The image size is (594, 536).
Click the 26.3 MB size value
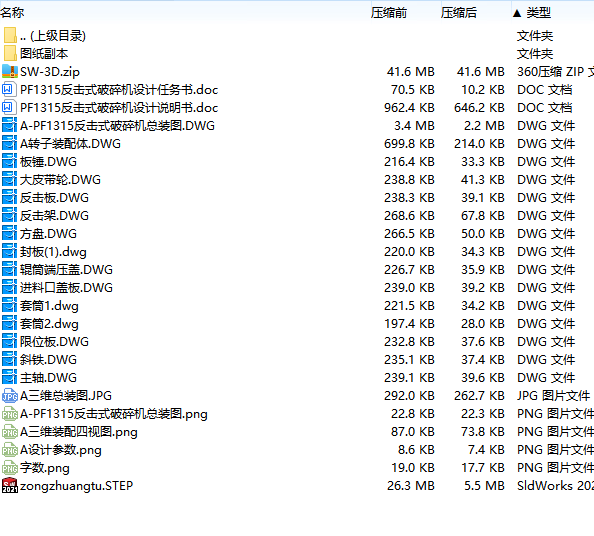pos(411,486)
